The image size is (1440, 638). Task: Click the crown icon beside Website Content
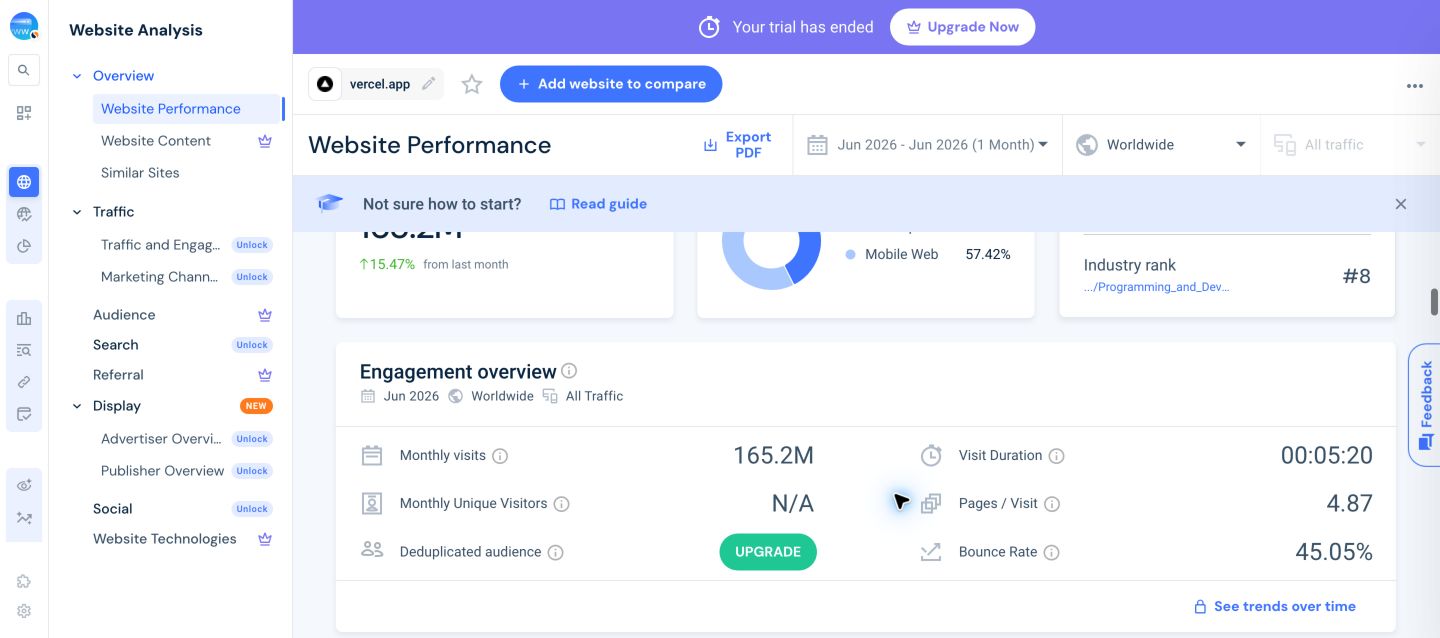click(265, 141)
